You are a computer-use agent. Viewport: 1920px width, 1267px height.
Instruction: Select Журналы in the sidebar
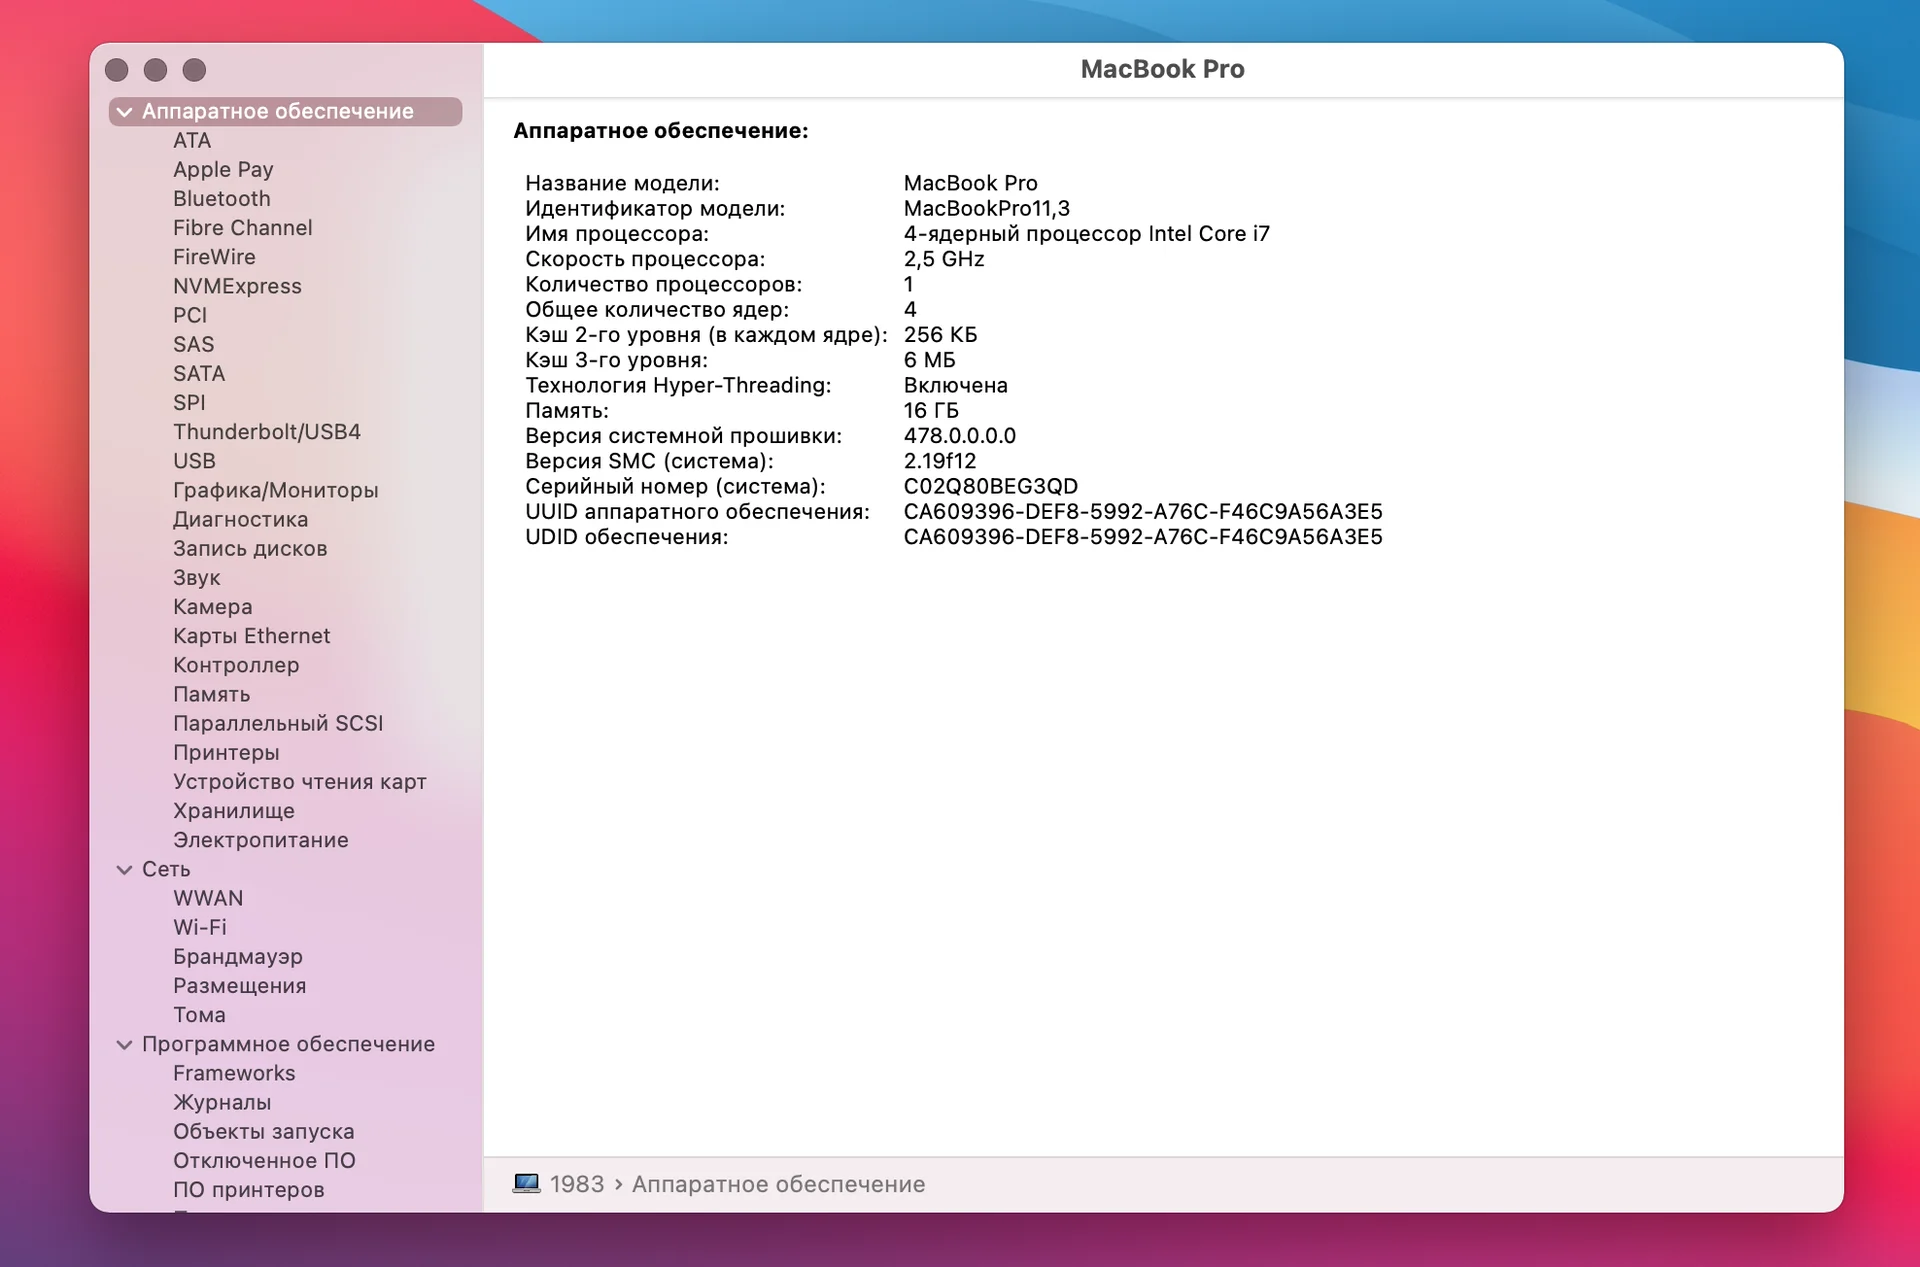(x=222, y=1102)
